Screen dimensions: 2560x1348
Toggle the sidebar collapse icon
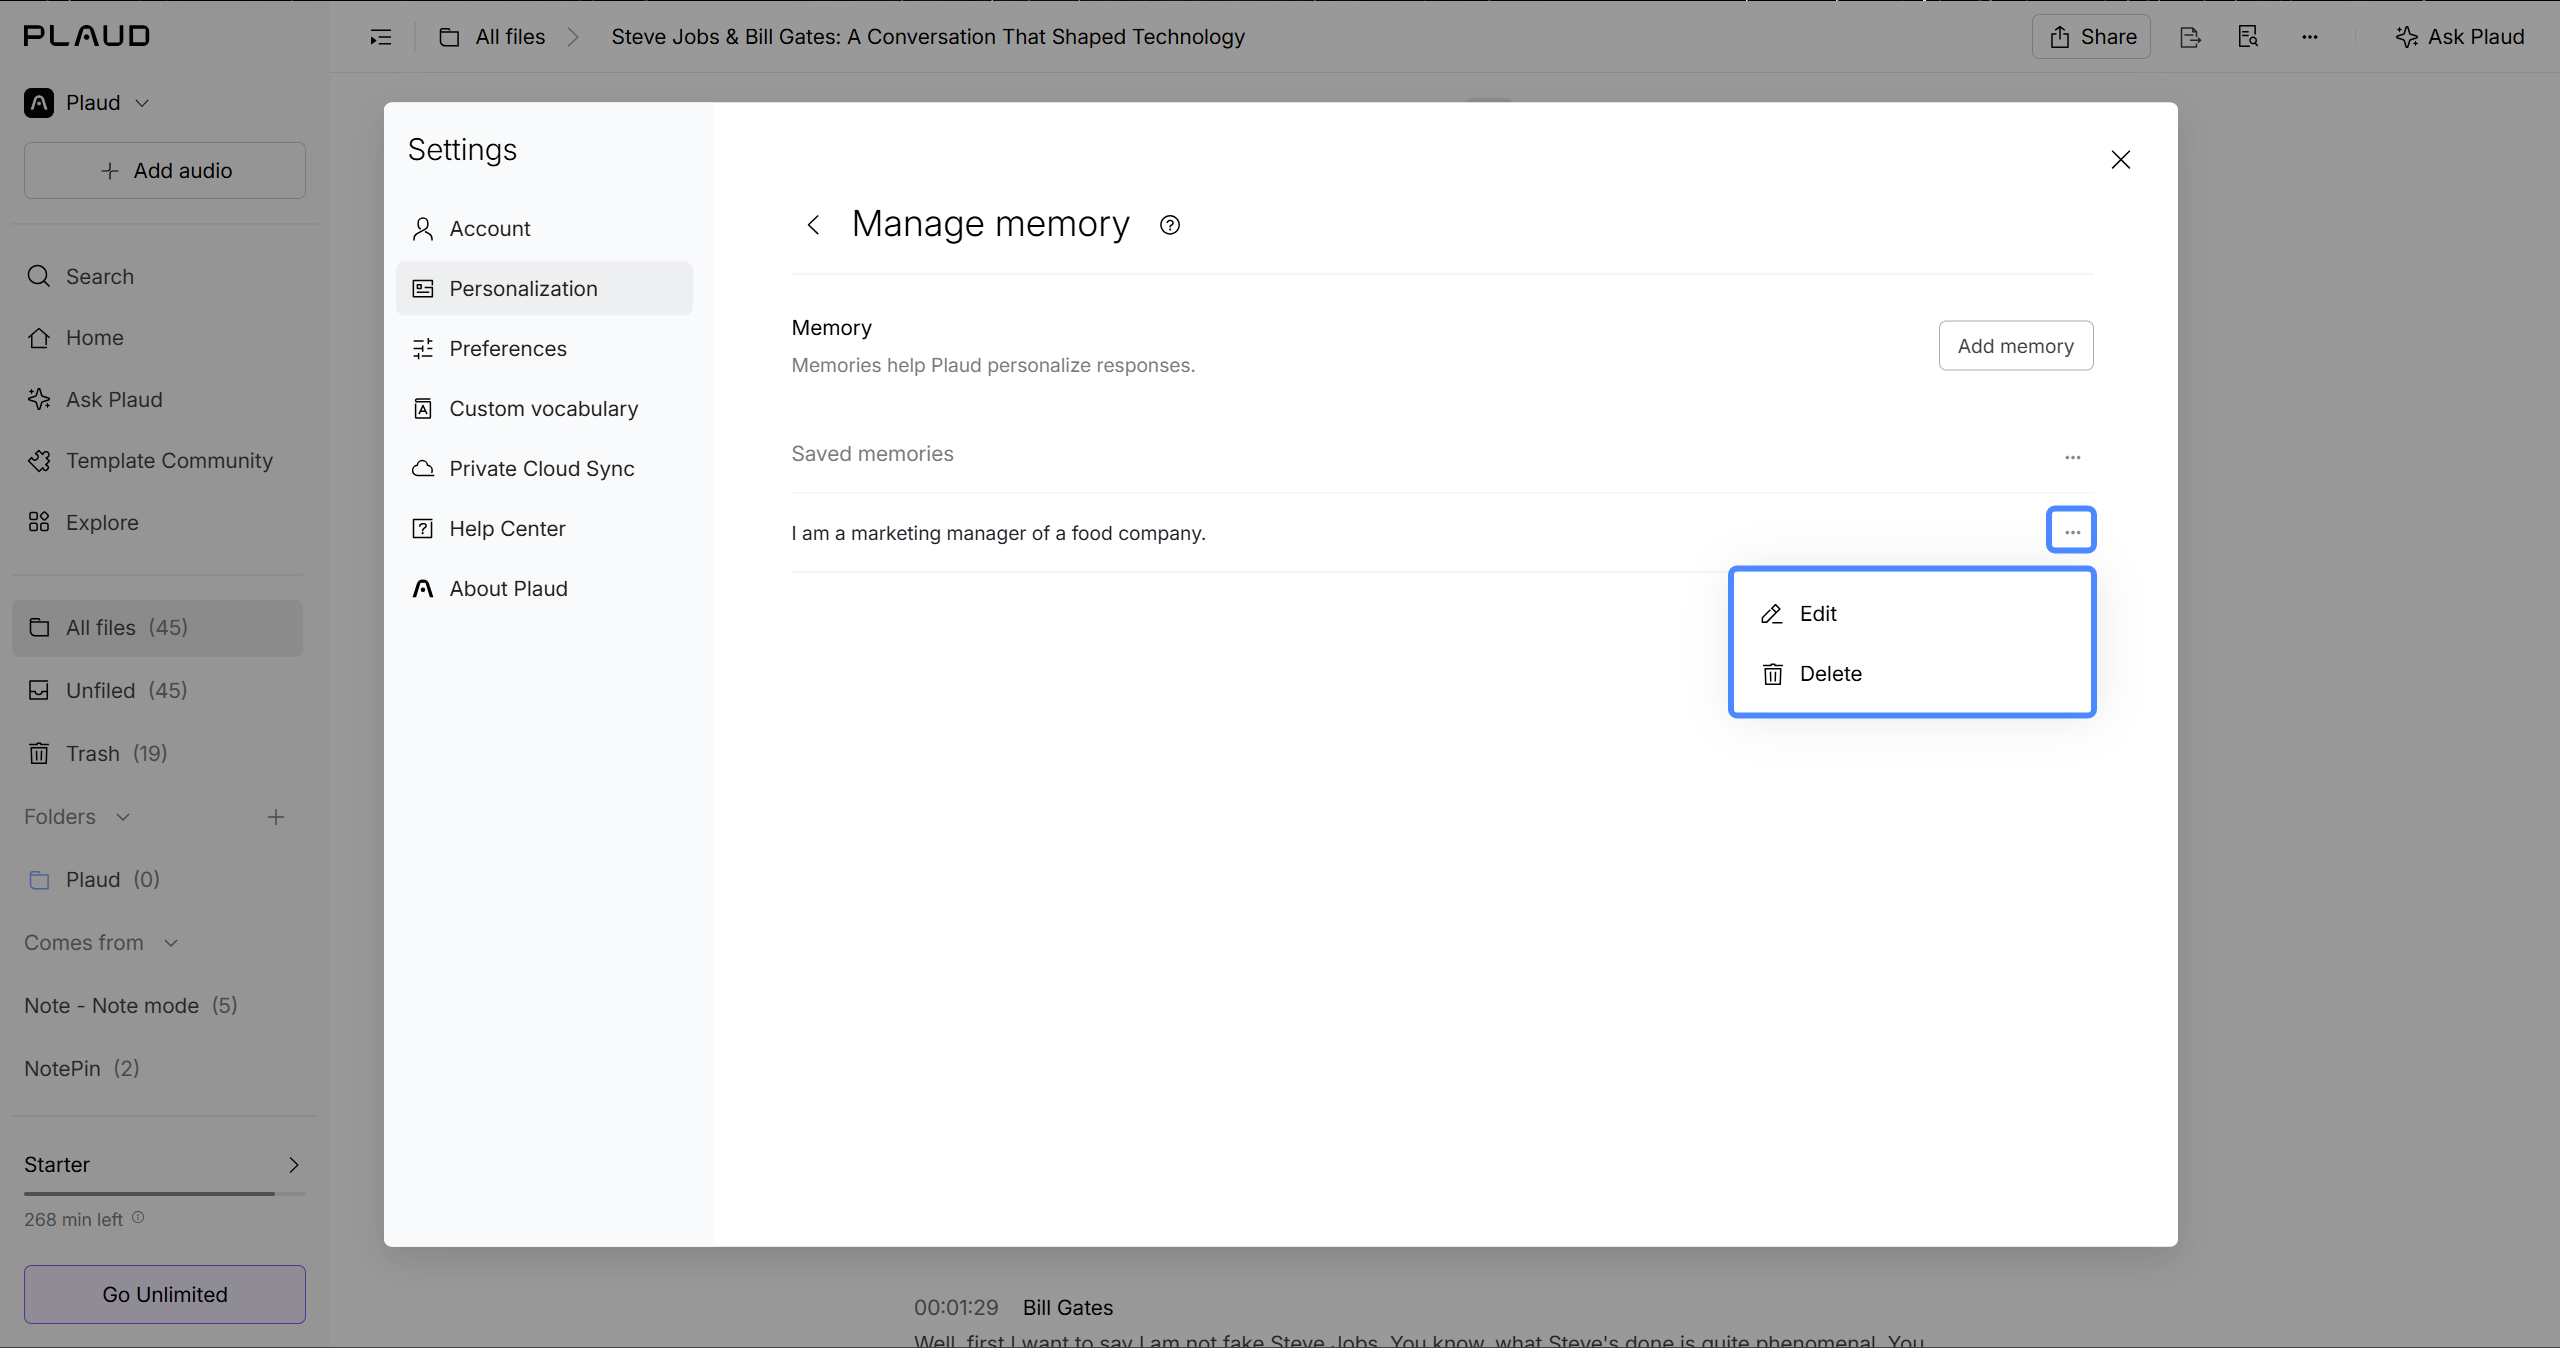(x=381, y=37)
